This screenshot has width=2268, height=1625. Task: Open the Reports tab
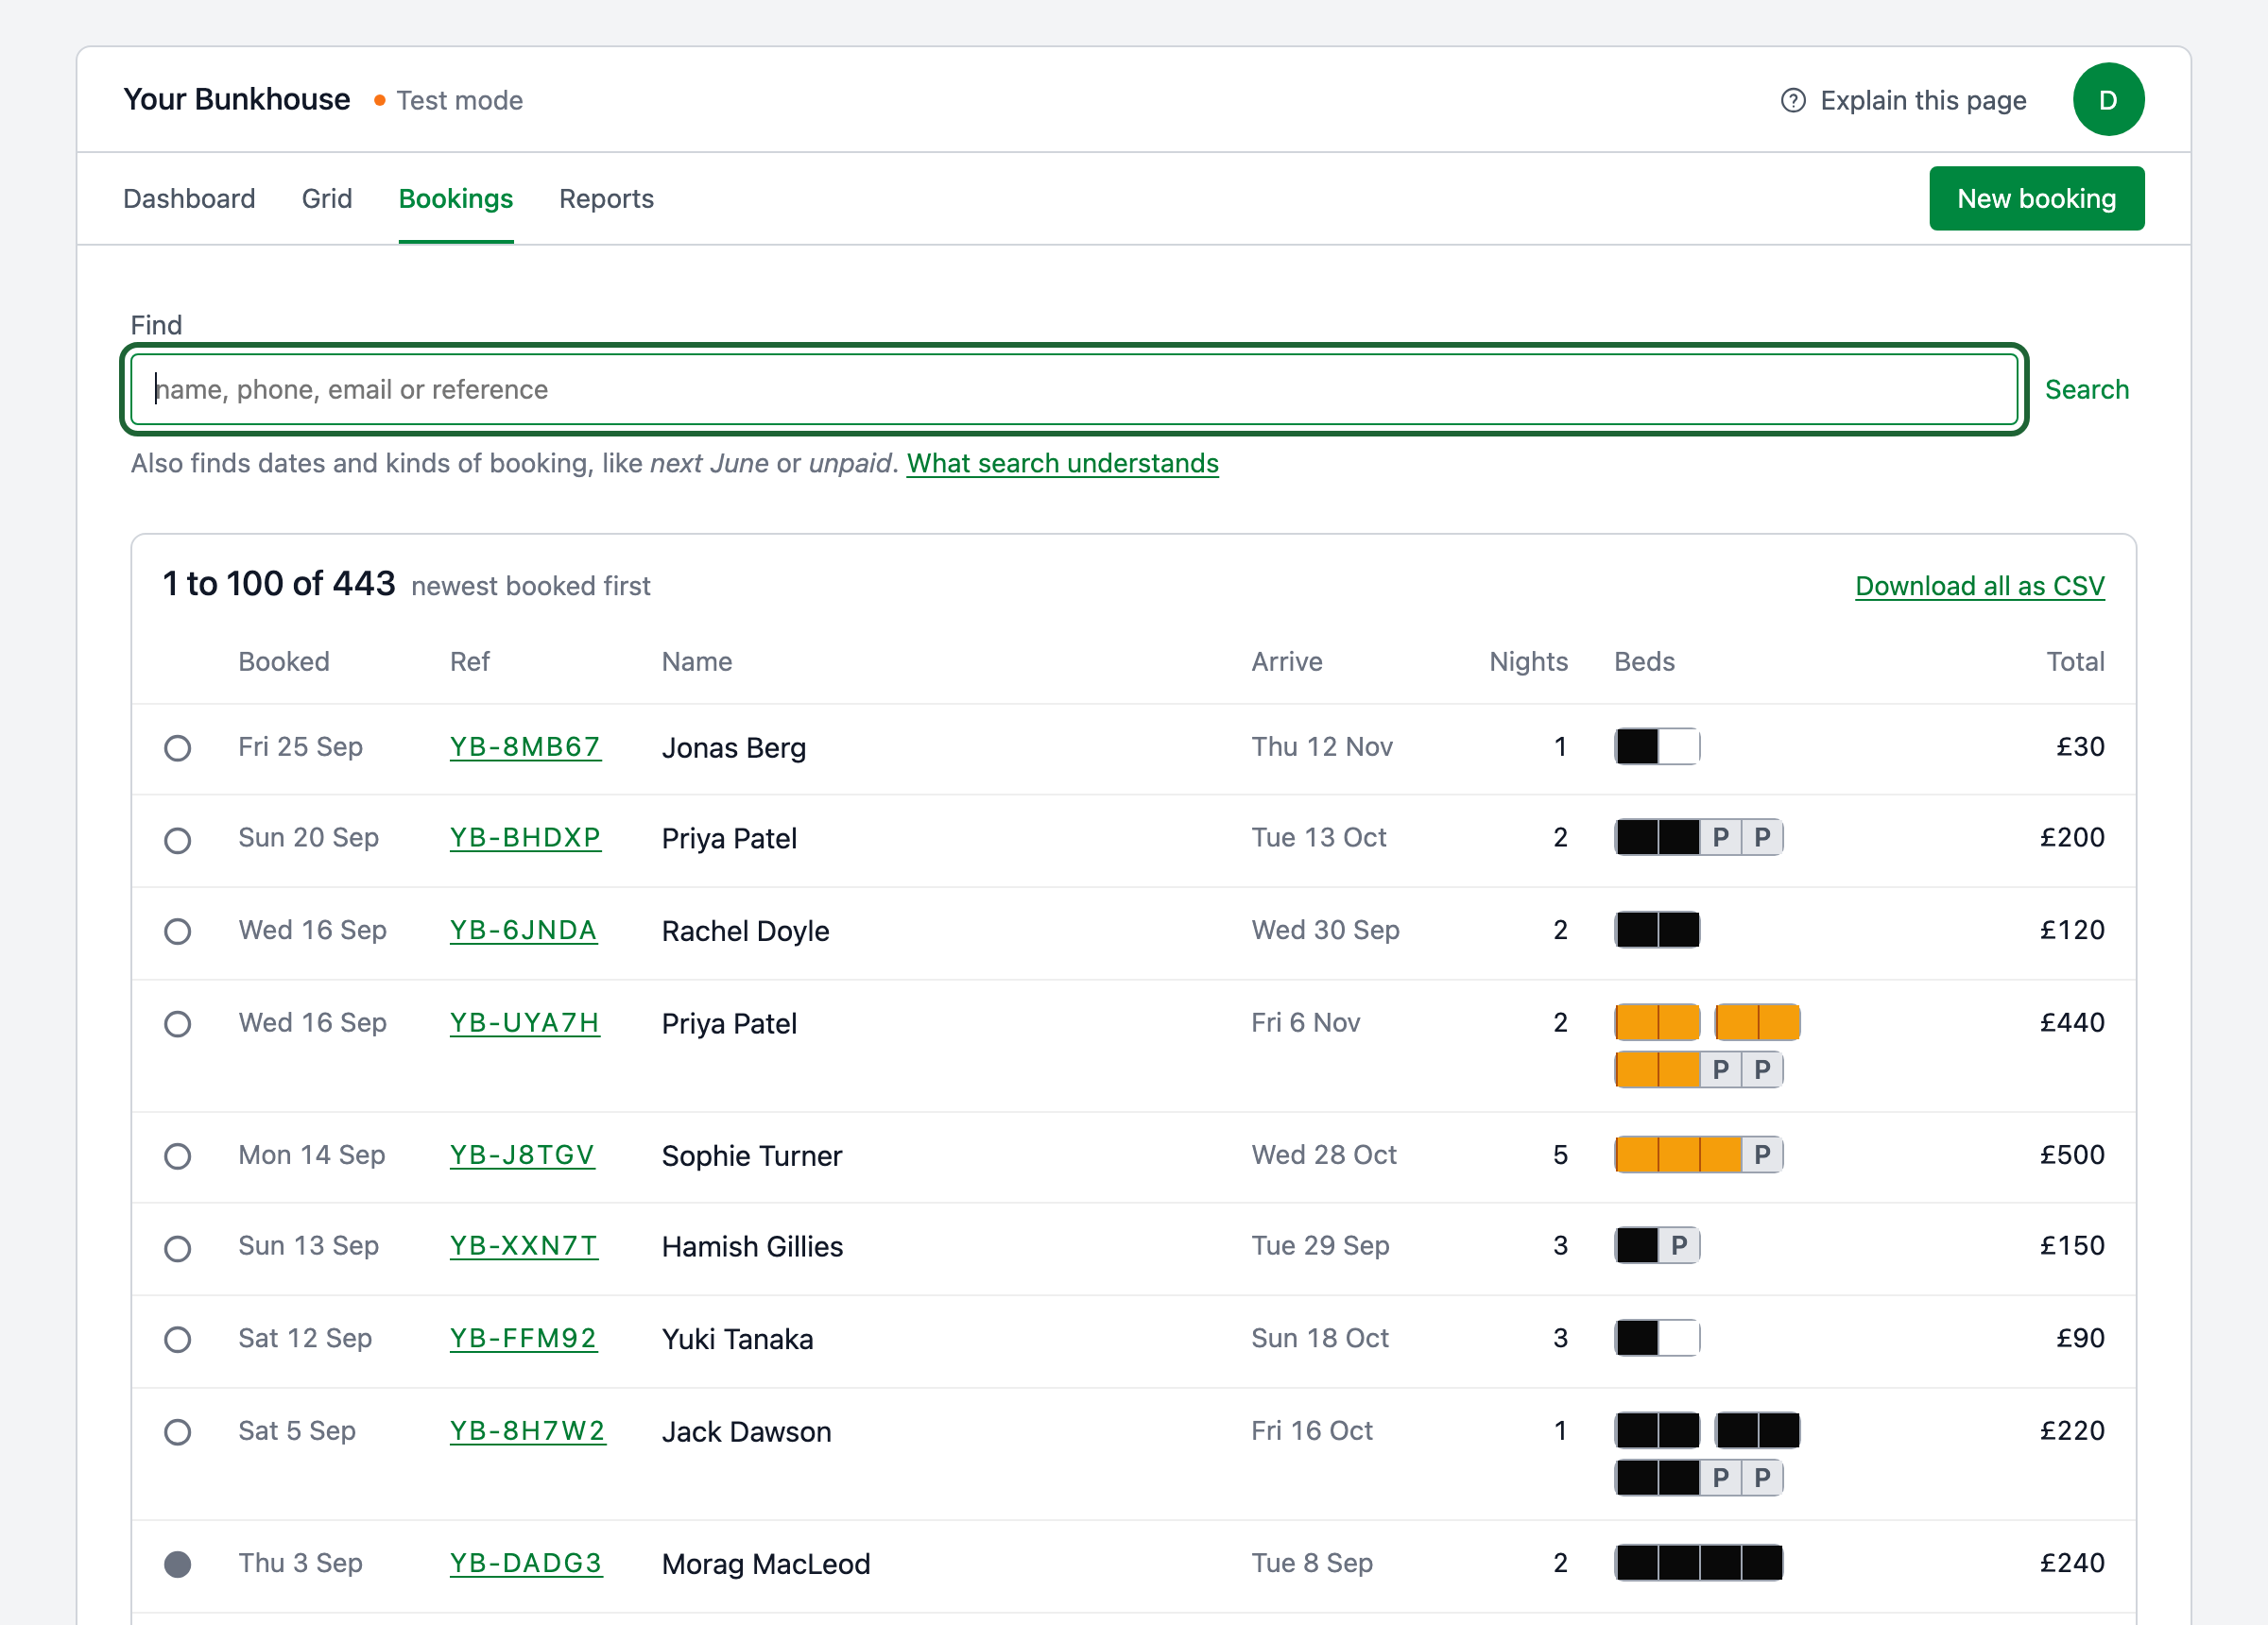606,199
